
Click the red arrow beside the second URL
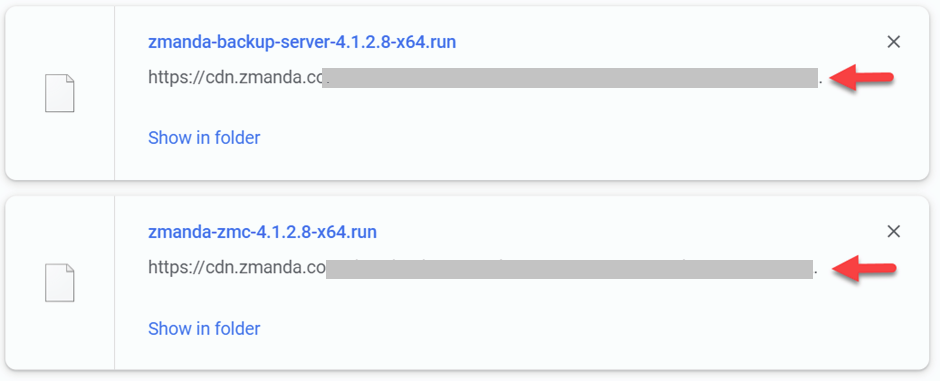coord(863,268)
